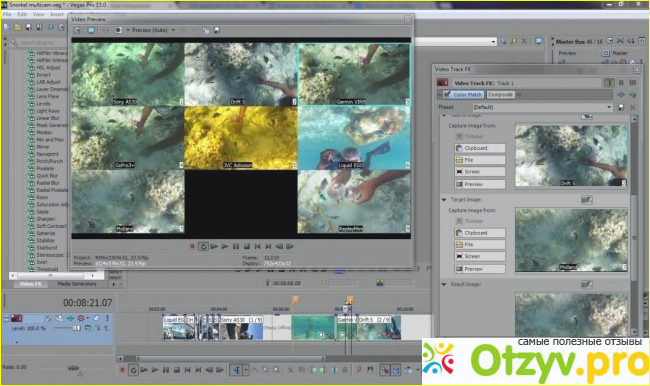Viewport: 650px width, 386px height.
Task: Click the timeline horizontal scrollbar
Action: pos(230,359)
